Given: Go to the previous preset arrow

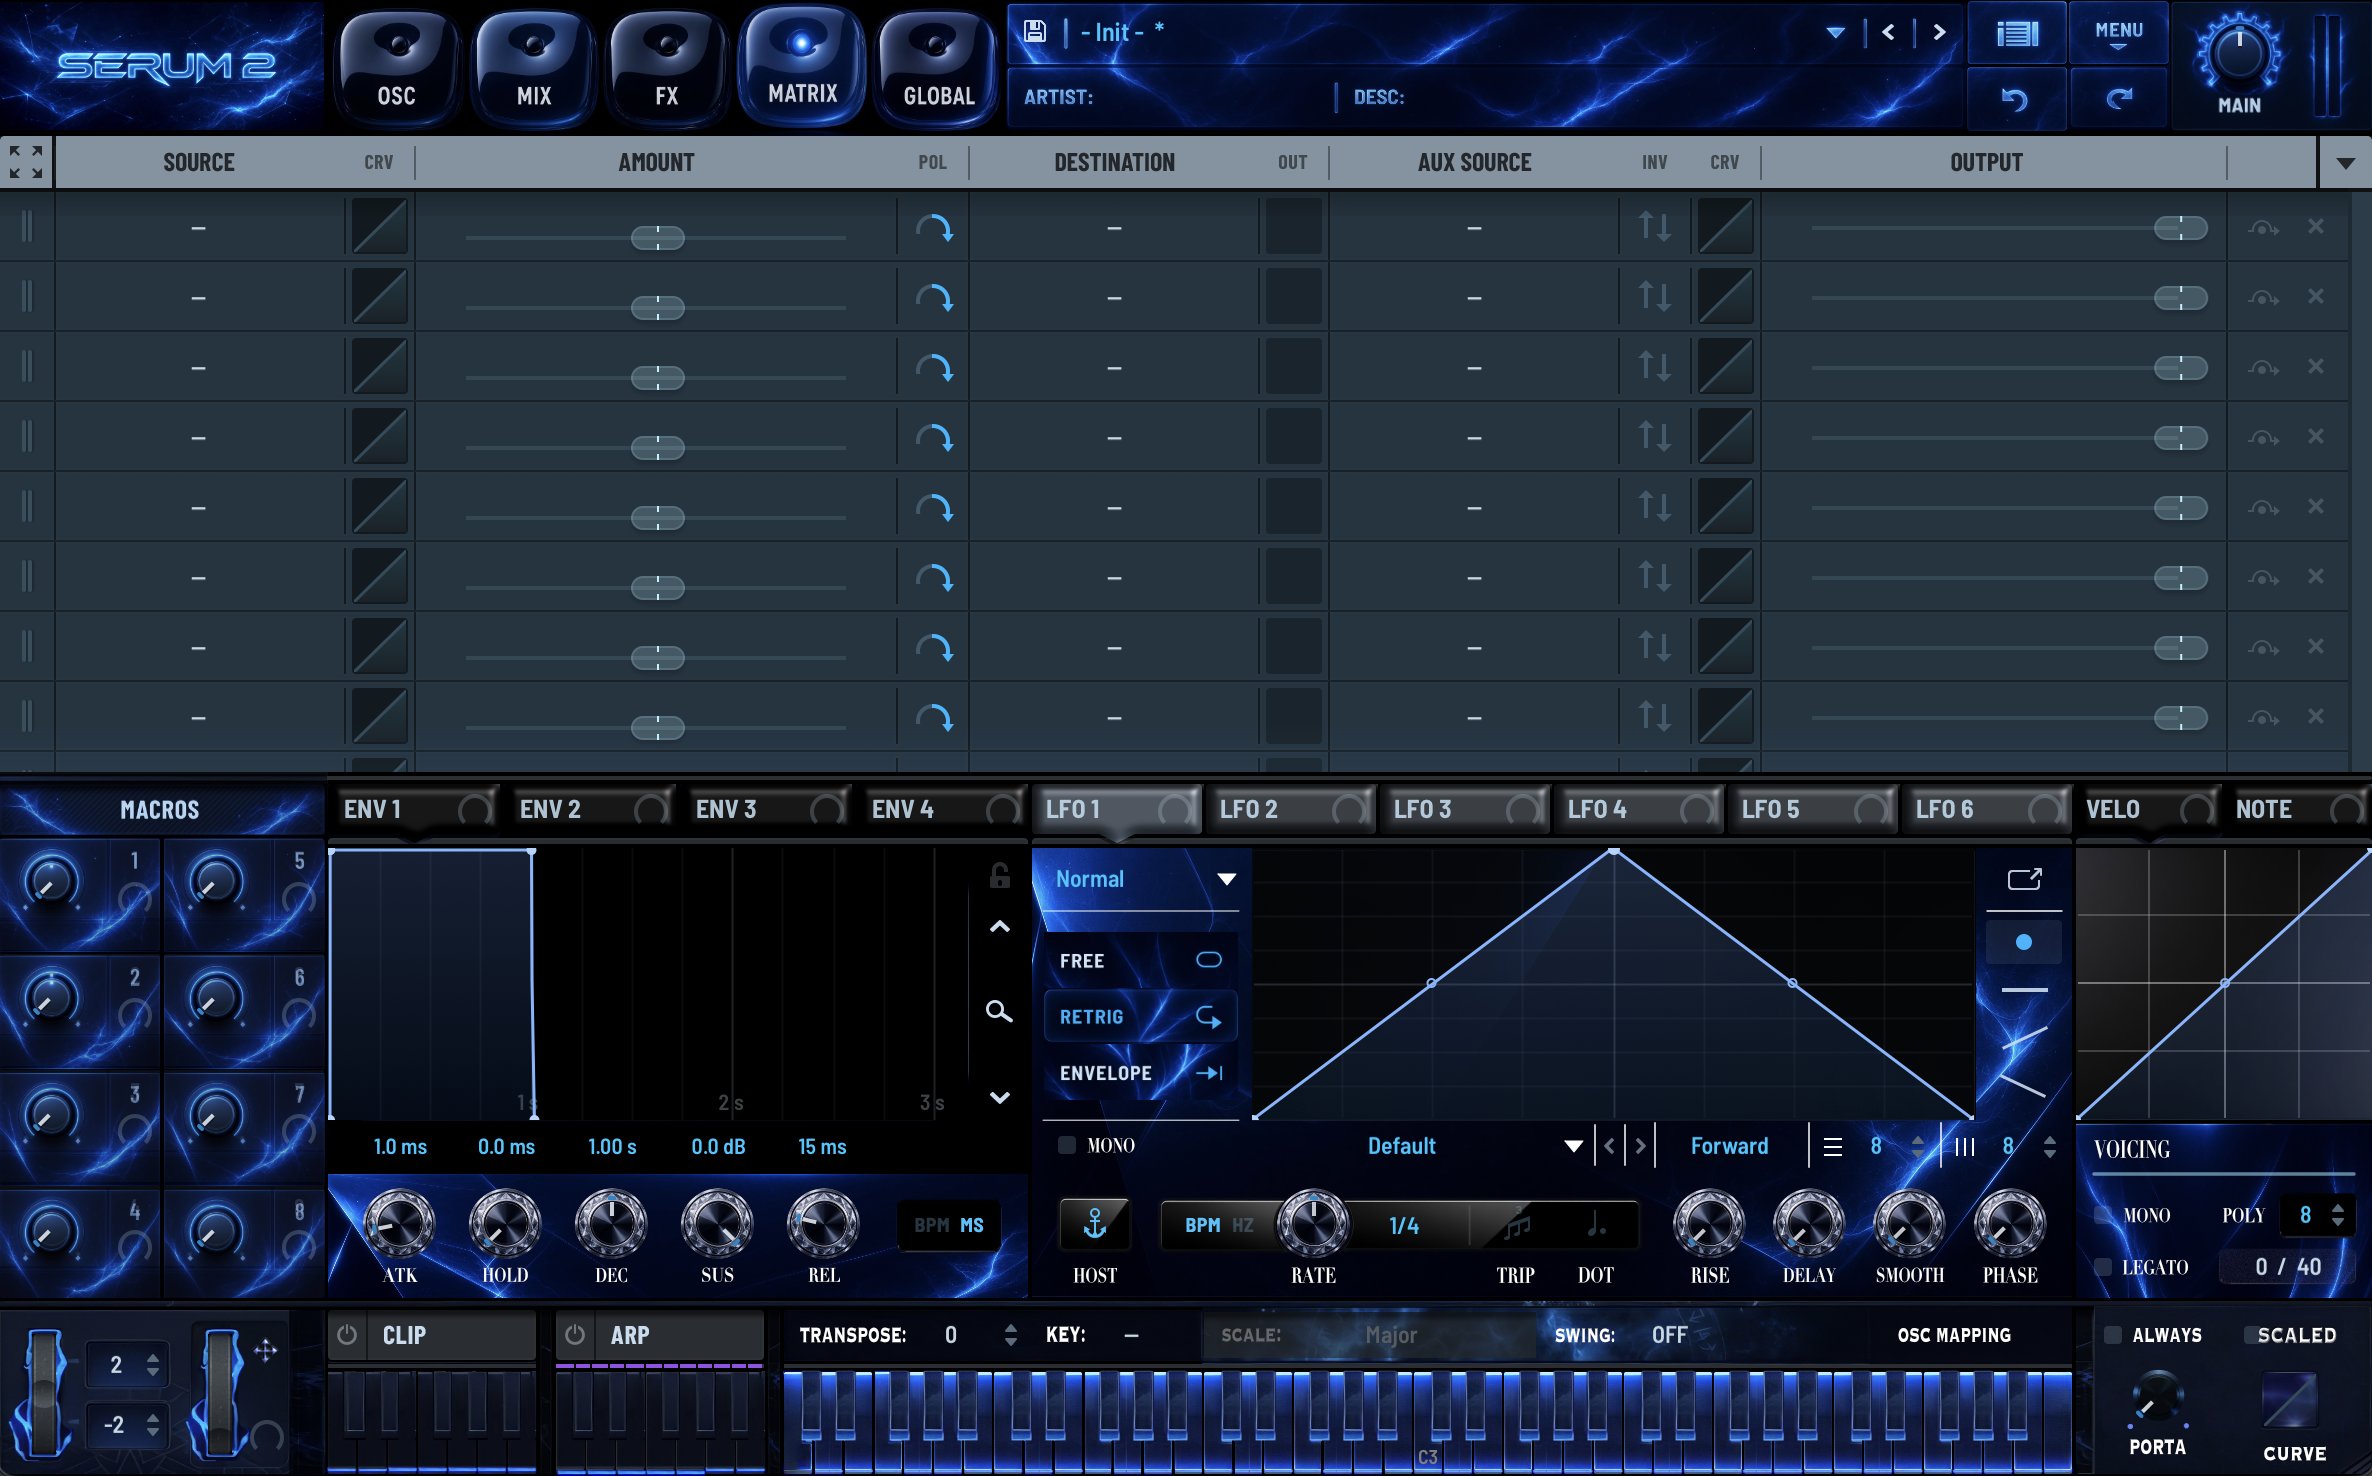Looking at the screenshot, I should pyautogui.click(x=1888, y=32).
